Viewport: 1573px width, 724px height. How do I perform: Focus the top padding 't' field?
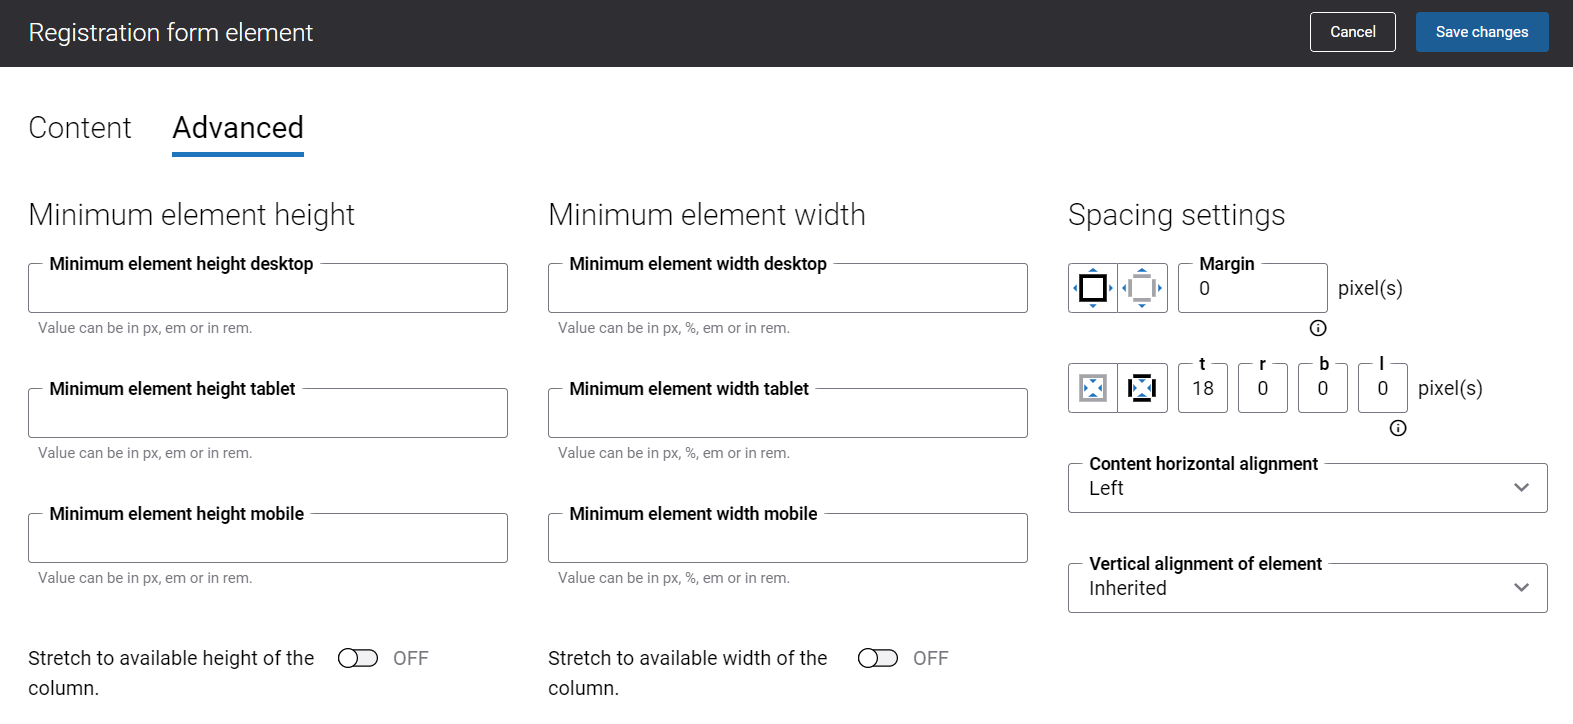click(x=1203, y=389)
